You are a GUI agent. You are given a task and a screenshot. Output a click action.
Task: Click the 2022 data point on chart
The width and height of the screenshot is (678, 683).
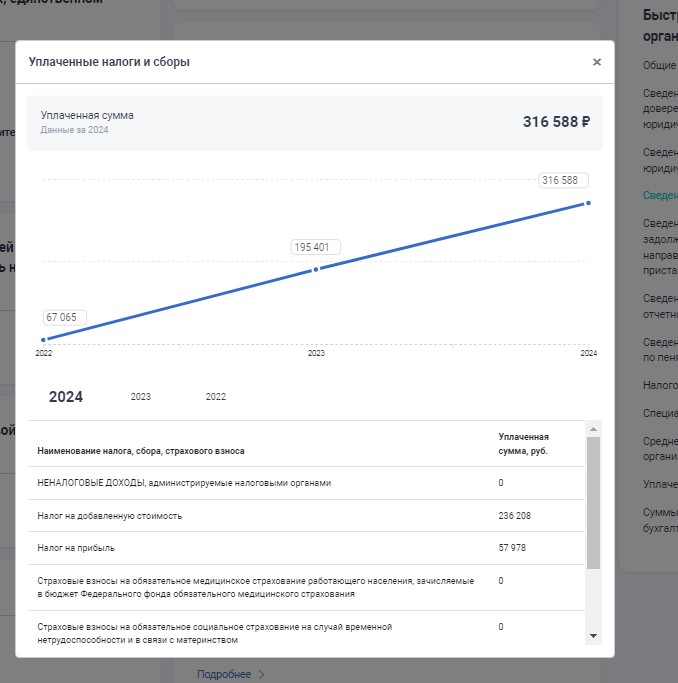tap(43, 340)
